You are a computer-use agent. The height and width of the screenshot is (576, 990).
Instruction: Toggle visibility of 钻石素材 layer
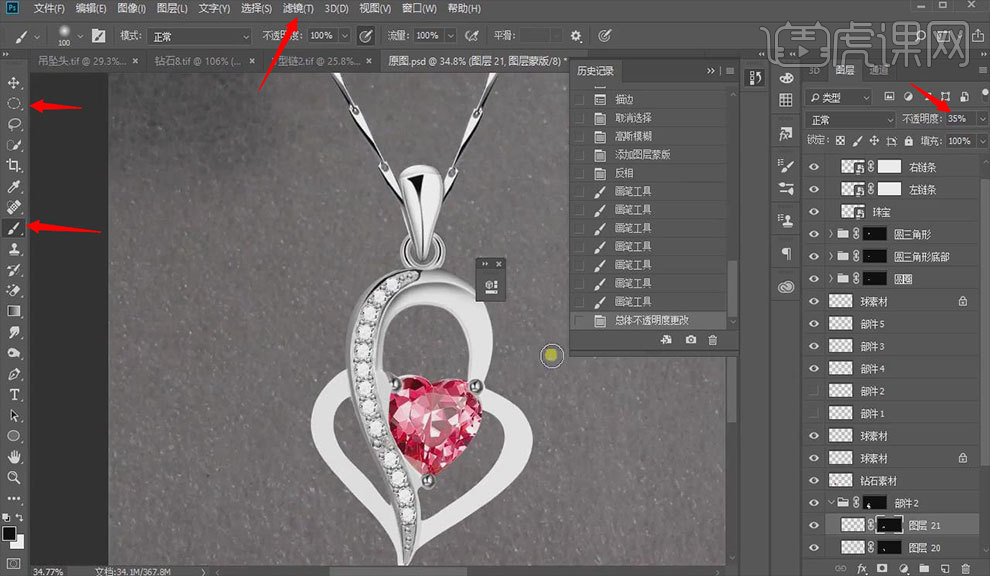pyautogui.click(x=813, y=481)
